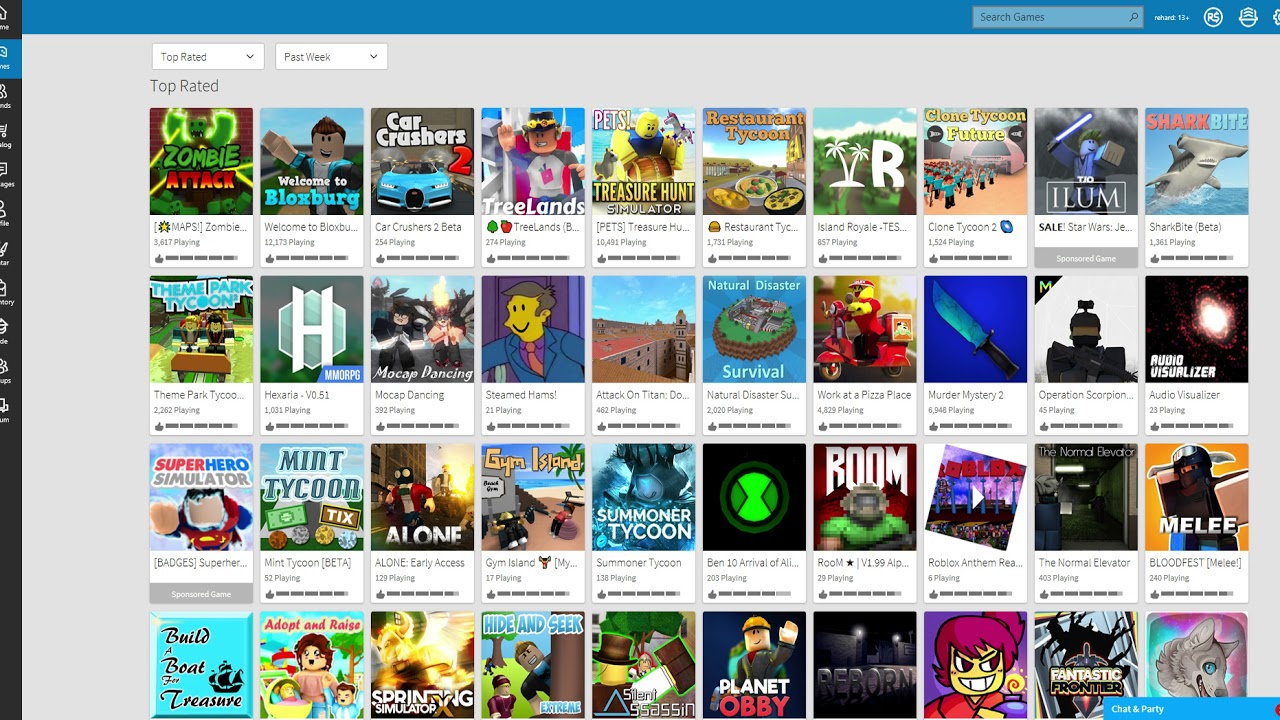This screenshot has width=1280, height=720.
Task: Open the Welcome to Bloxburg game title
Action: coord(311,227)
